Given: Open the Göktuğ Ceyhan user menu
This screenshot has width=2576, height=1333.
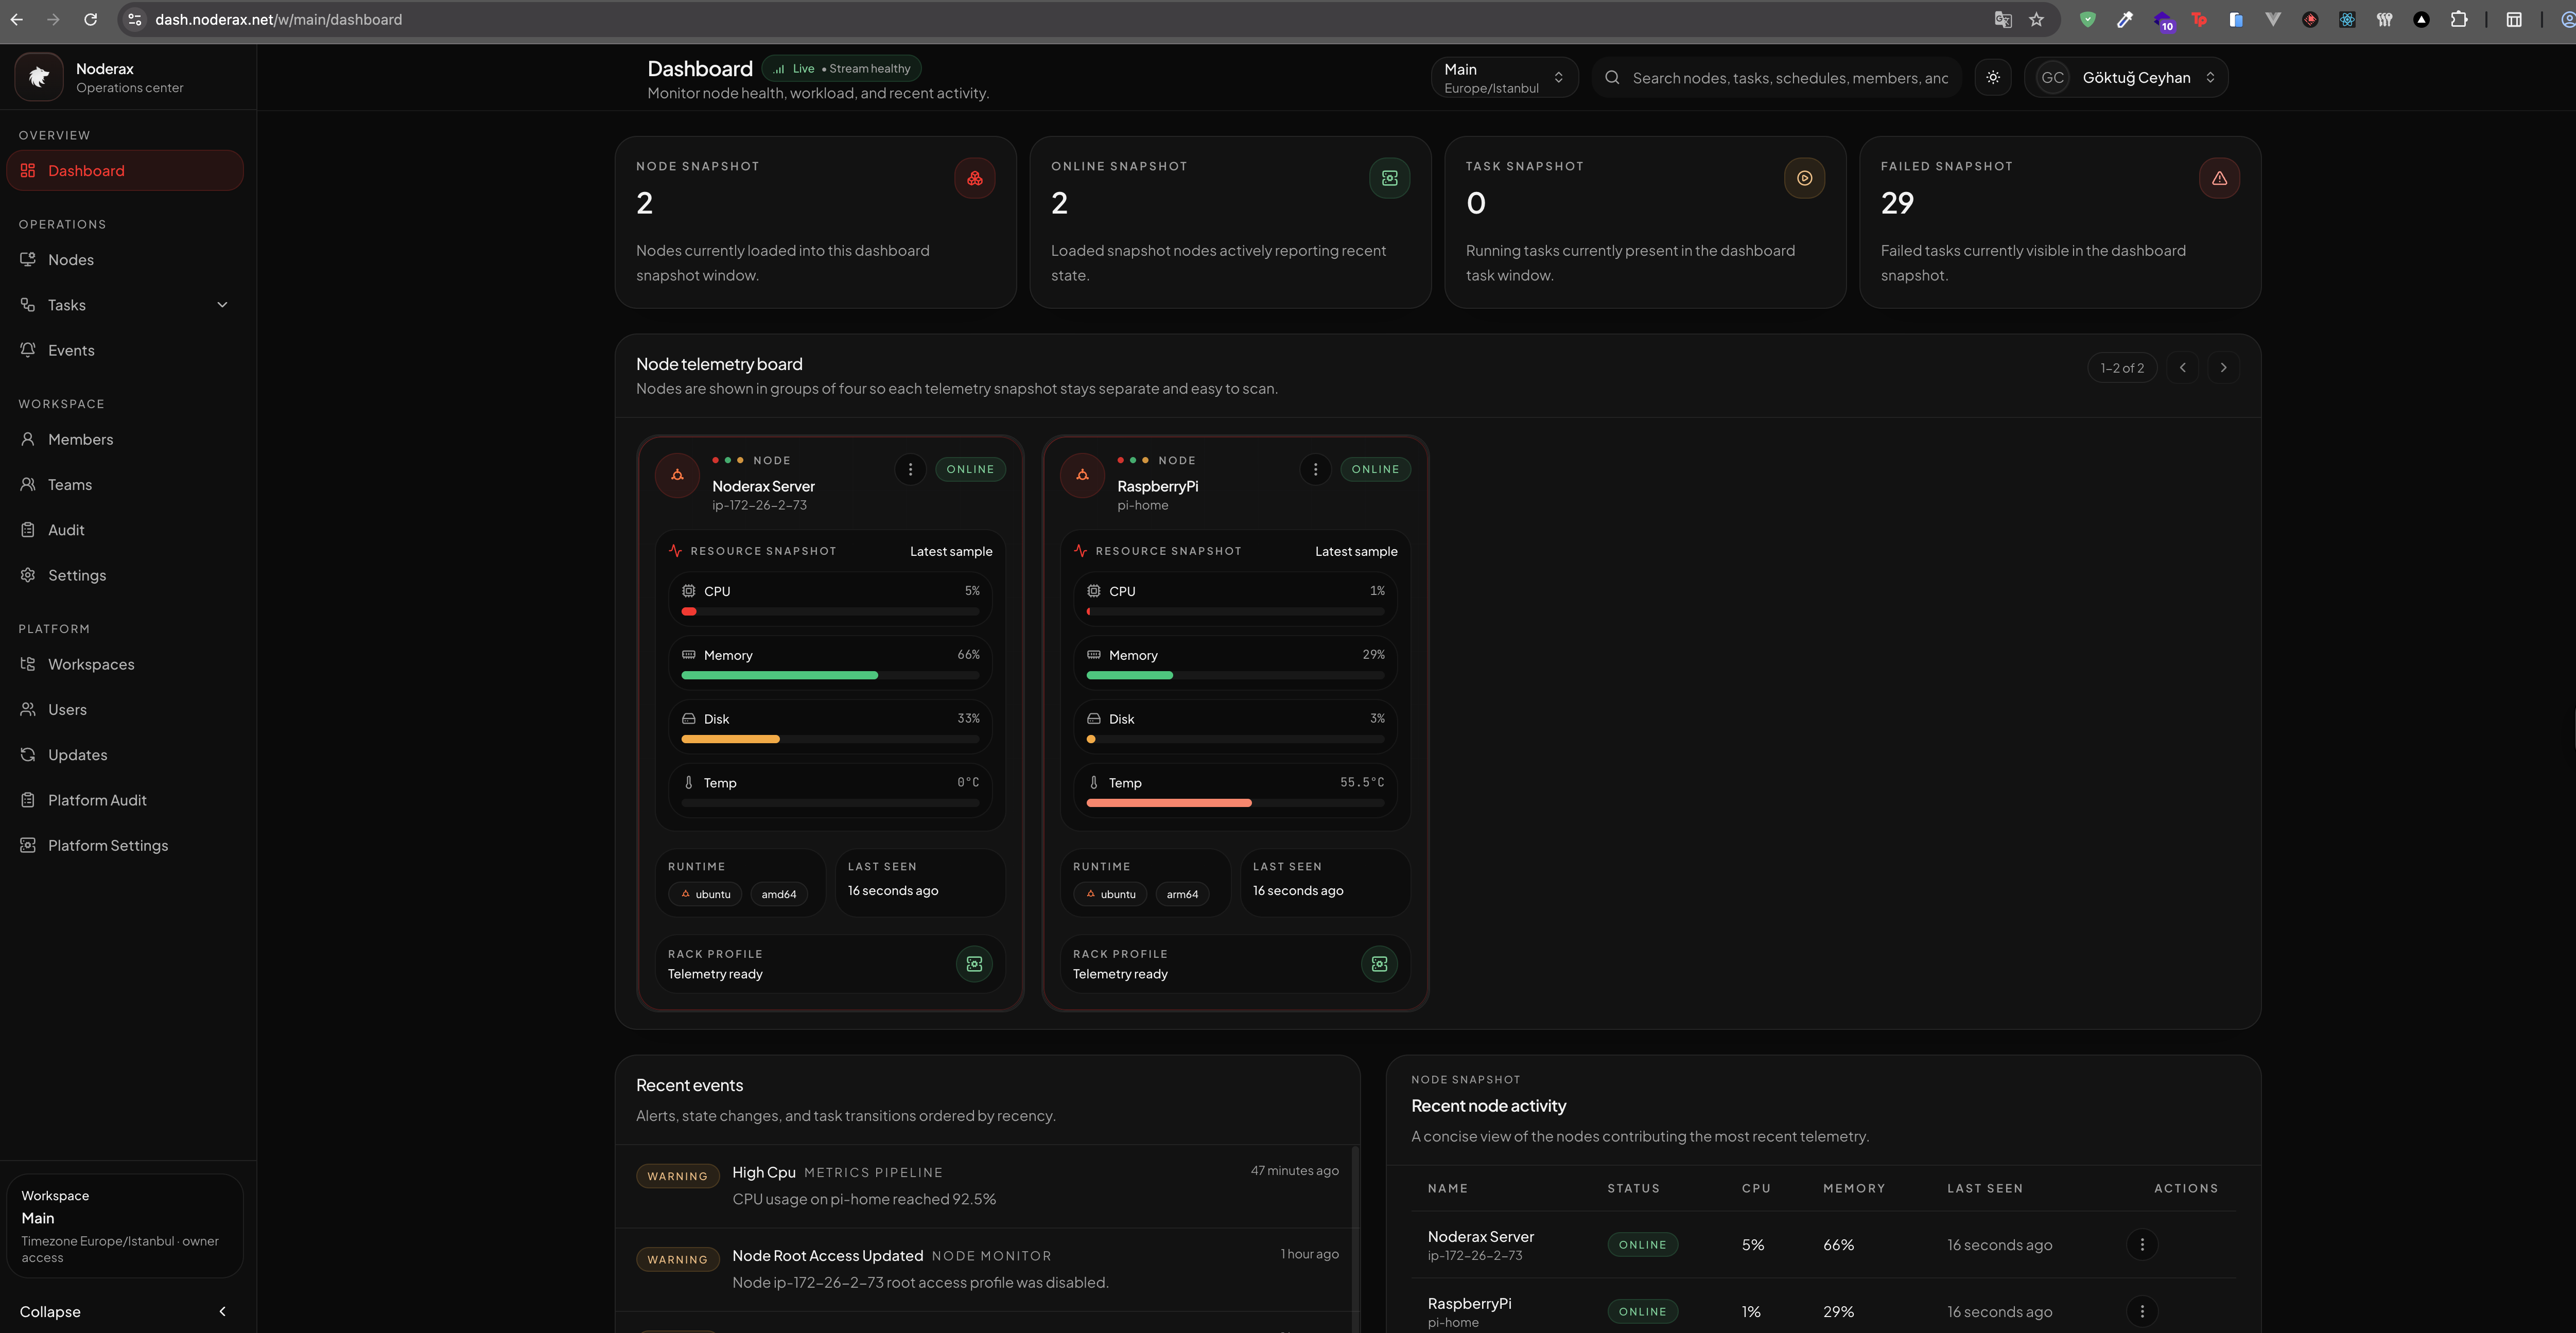Looking at the screenshot, I should pos(2126,77).
